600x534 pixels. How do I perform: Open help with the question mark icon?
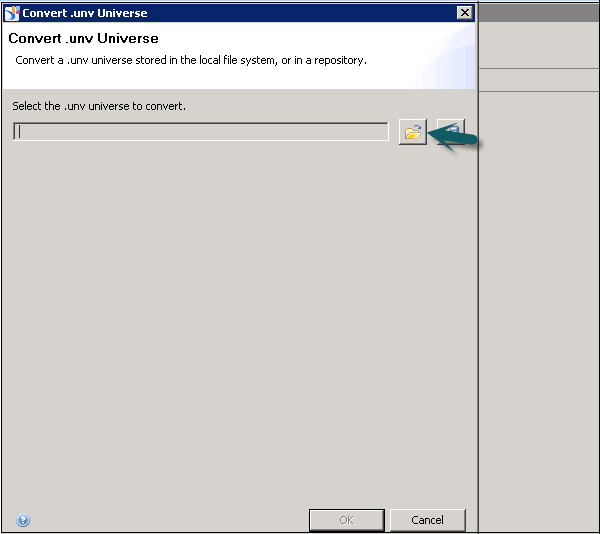pyautogui.click(x=23, y=520)
